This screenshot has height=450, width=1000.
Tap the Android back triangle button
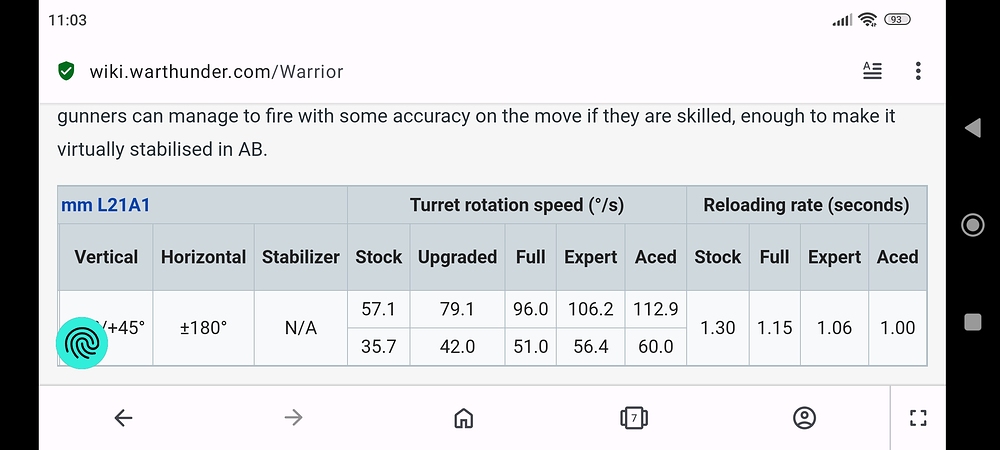(x=973, y=128)
